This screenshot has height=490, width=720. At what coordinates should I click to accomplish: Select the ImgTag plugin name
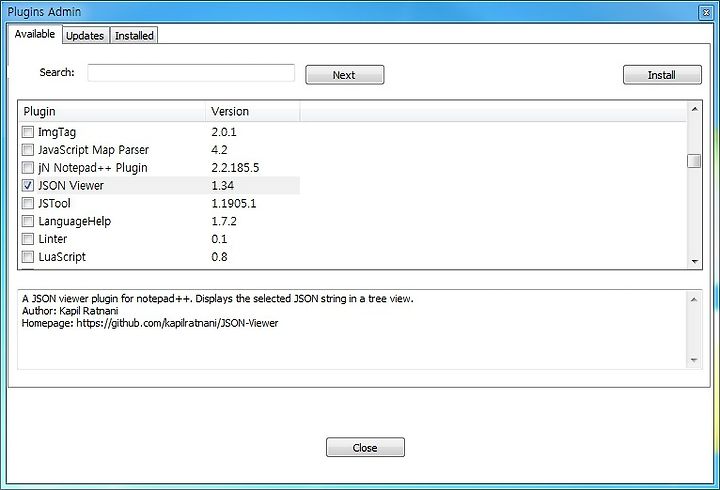[57, 132]
